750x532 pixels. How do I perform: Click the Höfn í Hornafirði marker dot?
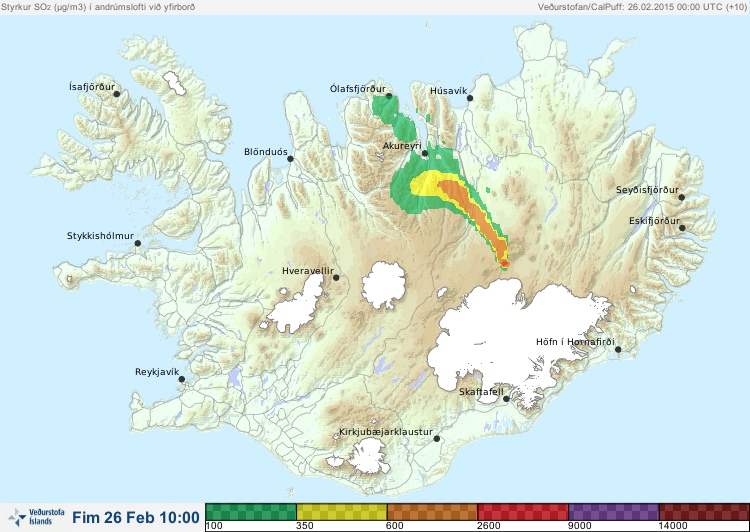[x=618, y=350]
